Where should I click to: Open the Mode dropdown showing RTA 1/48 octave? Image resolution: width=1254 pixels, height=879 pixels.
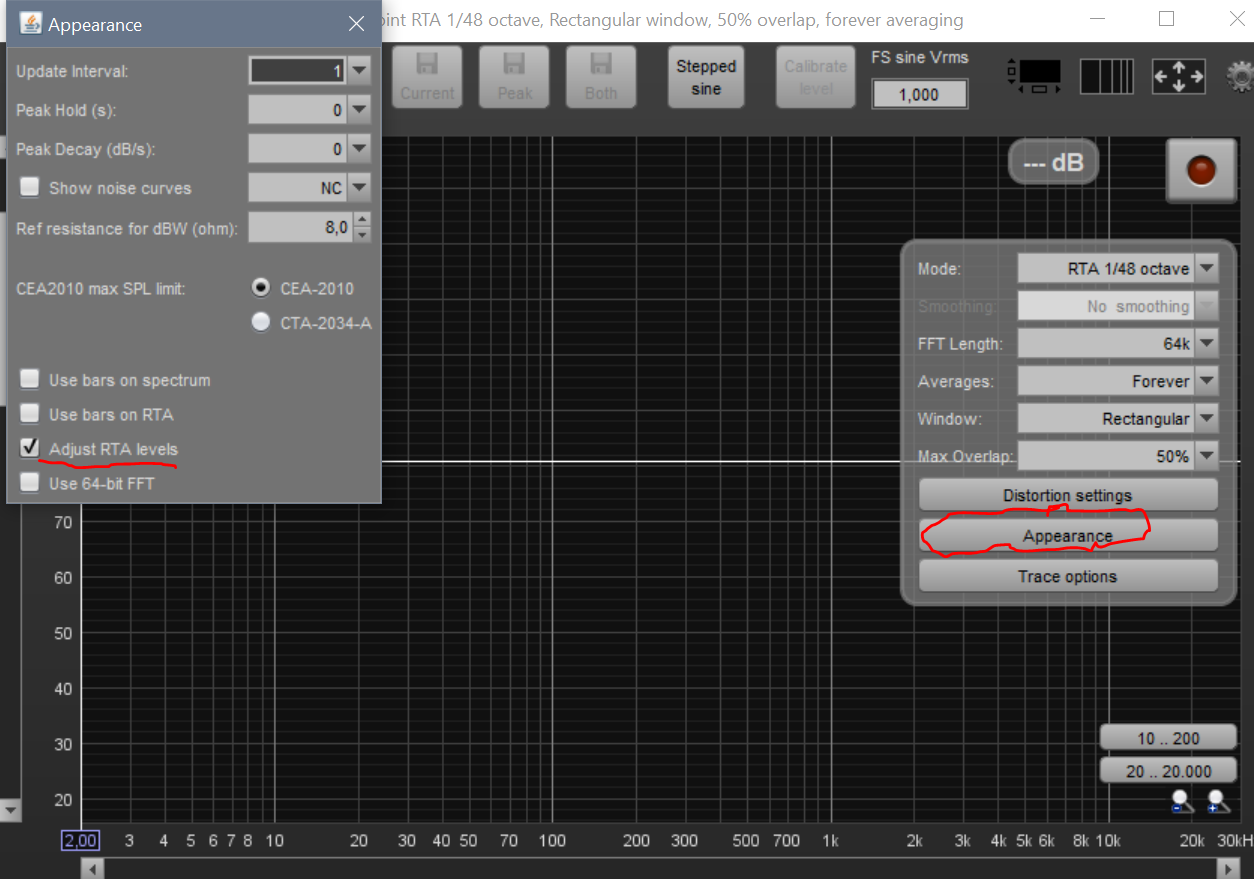pyautogui.click(x=1207, y=269)
